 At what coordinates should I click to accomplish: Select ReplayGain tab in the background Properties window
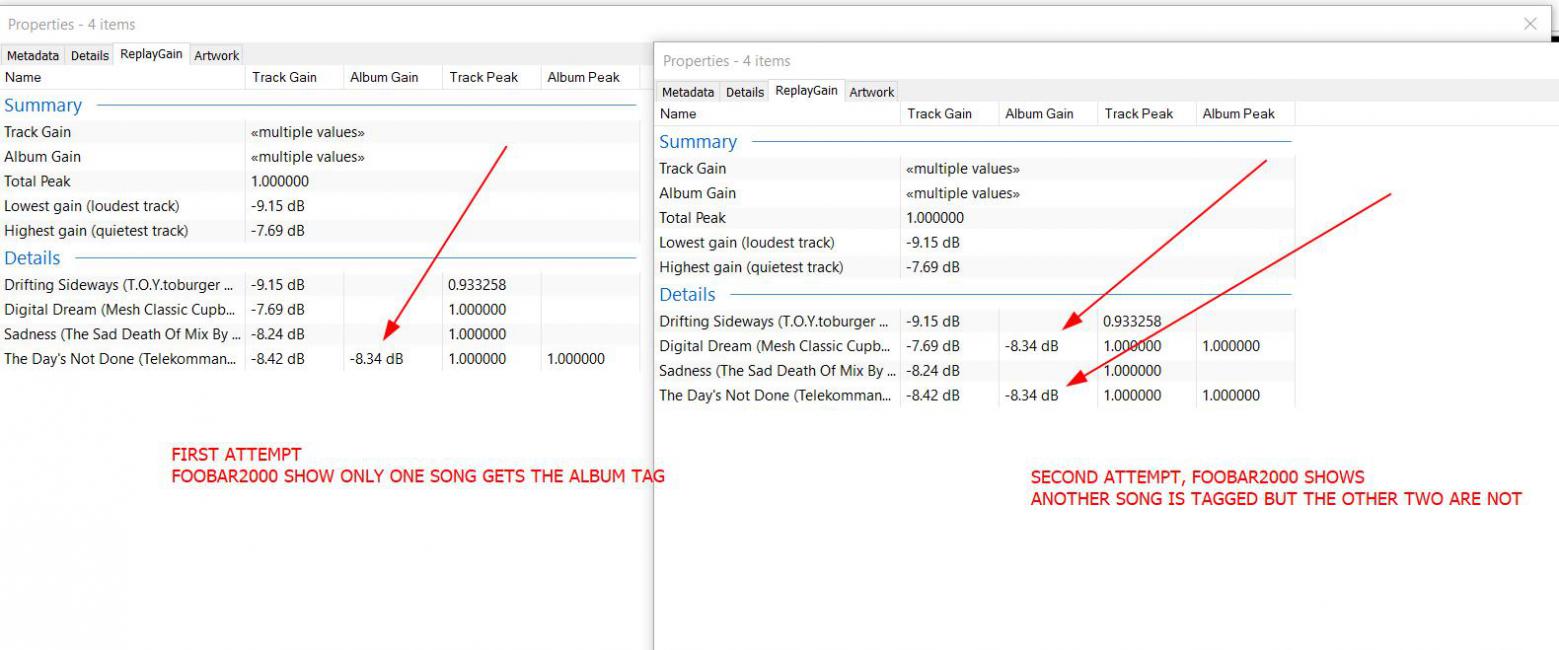coord(151,55)
